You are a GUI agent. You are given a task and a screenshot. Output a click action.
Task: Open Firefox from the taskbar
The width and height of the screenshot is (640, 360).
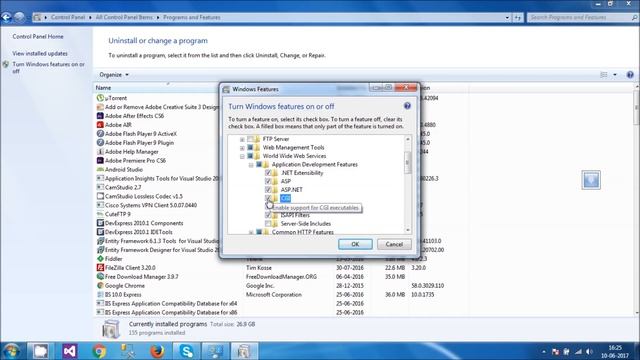pos(157,351)
